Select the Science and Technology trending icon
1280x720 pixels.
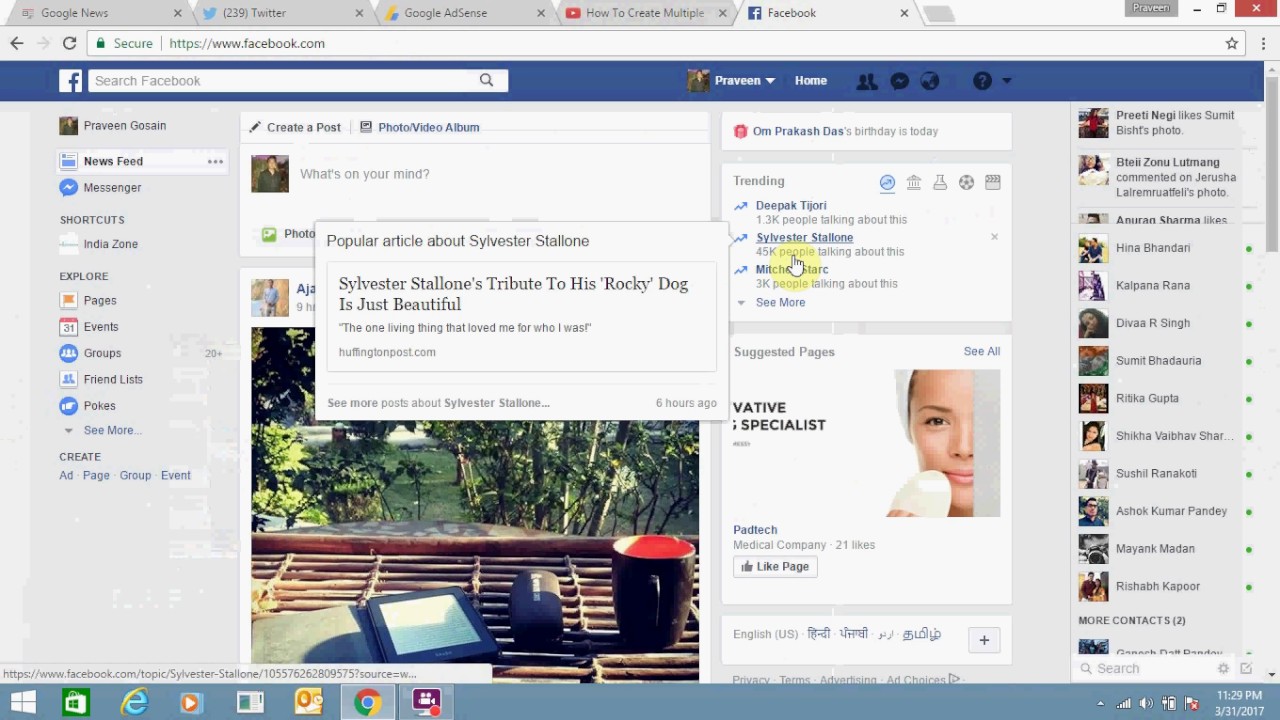pos(940,182)
